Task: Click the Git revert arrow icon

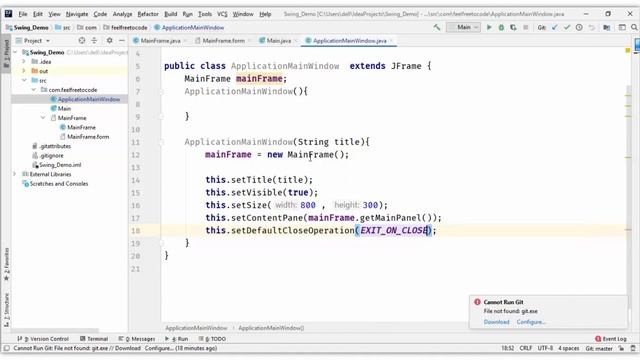Action: coord(591,27)
